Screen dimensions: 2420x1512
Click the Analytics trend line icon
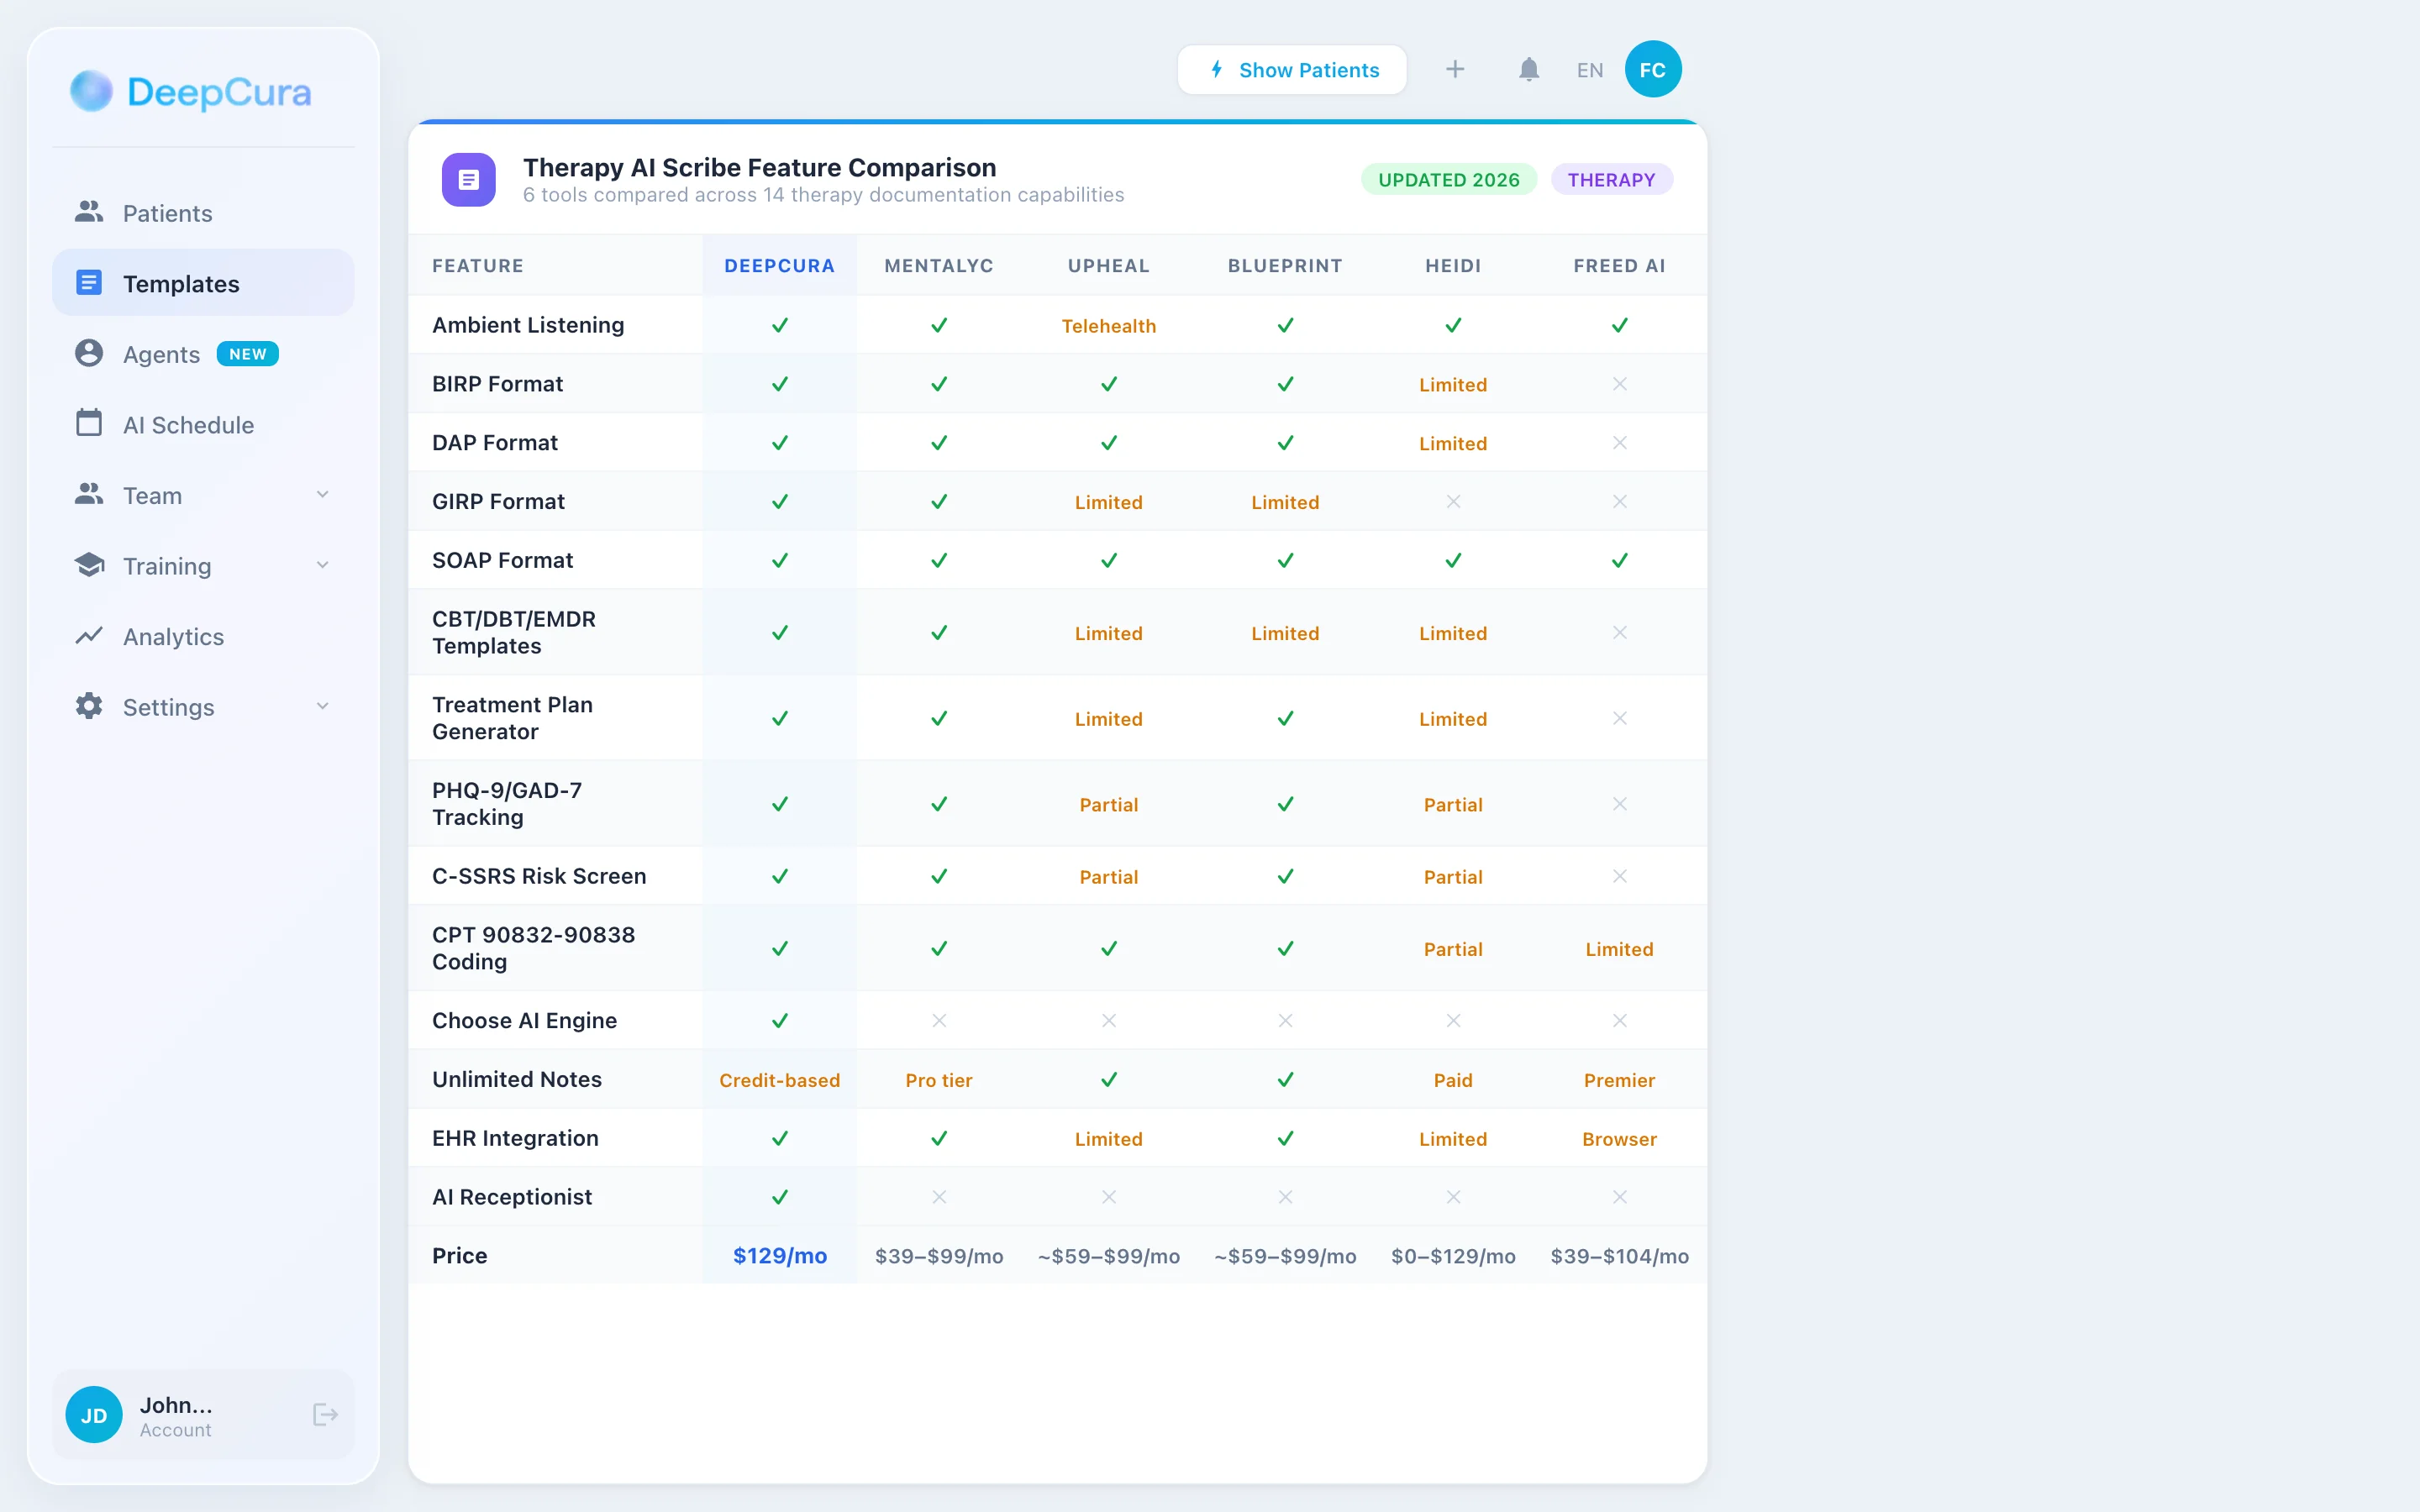(89, 636)
